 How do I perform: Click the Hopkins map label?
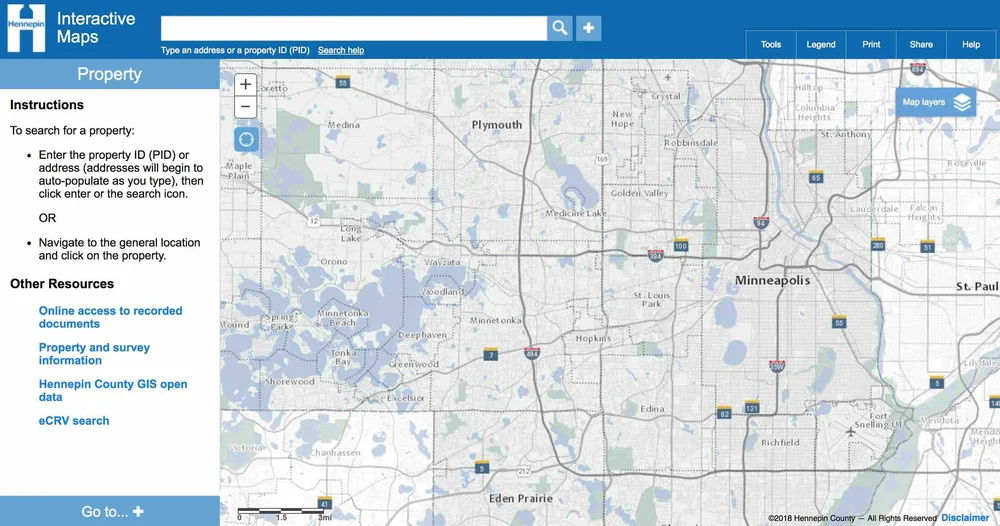pyautogui.click(x=593, y=339)
